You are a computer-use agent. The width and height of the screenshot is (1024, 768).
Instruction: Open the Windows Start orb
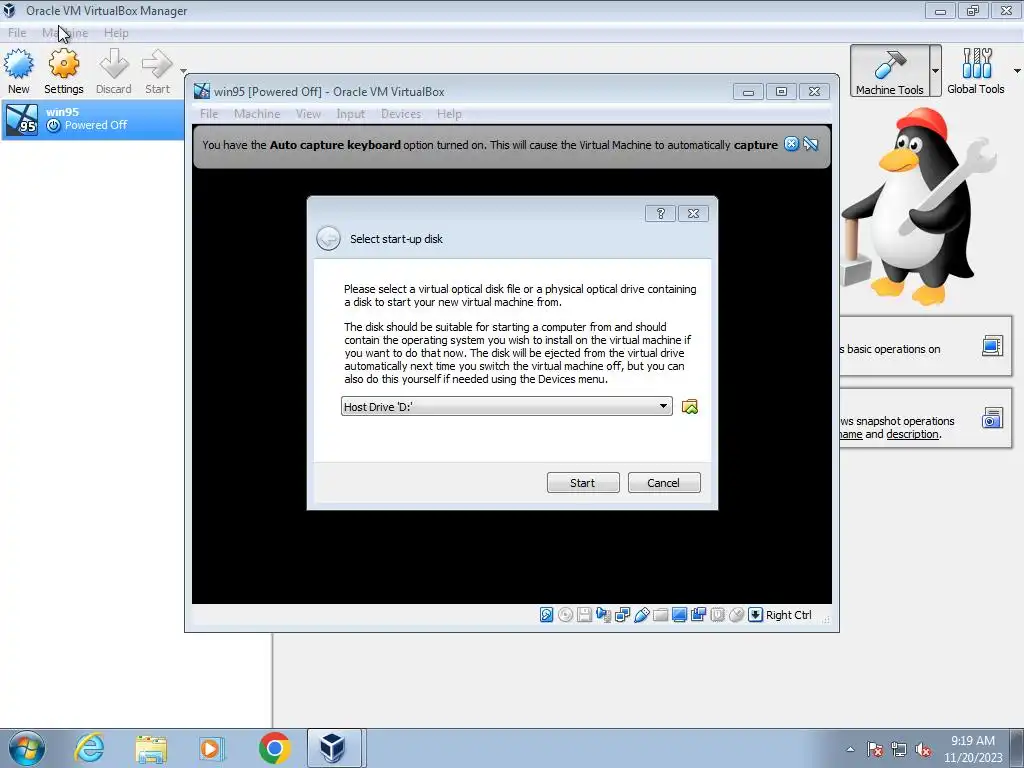[x=27, y=748]
